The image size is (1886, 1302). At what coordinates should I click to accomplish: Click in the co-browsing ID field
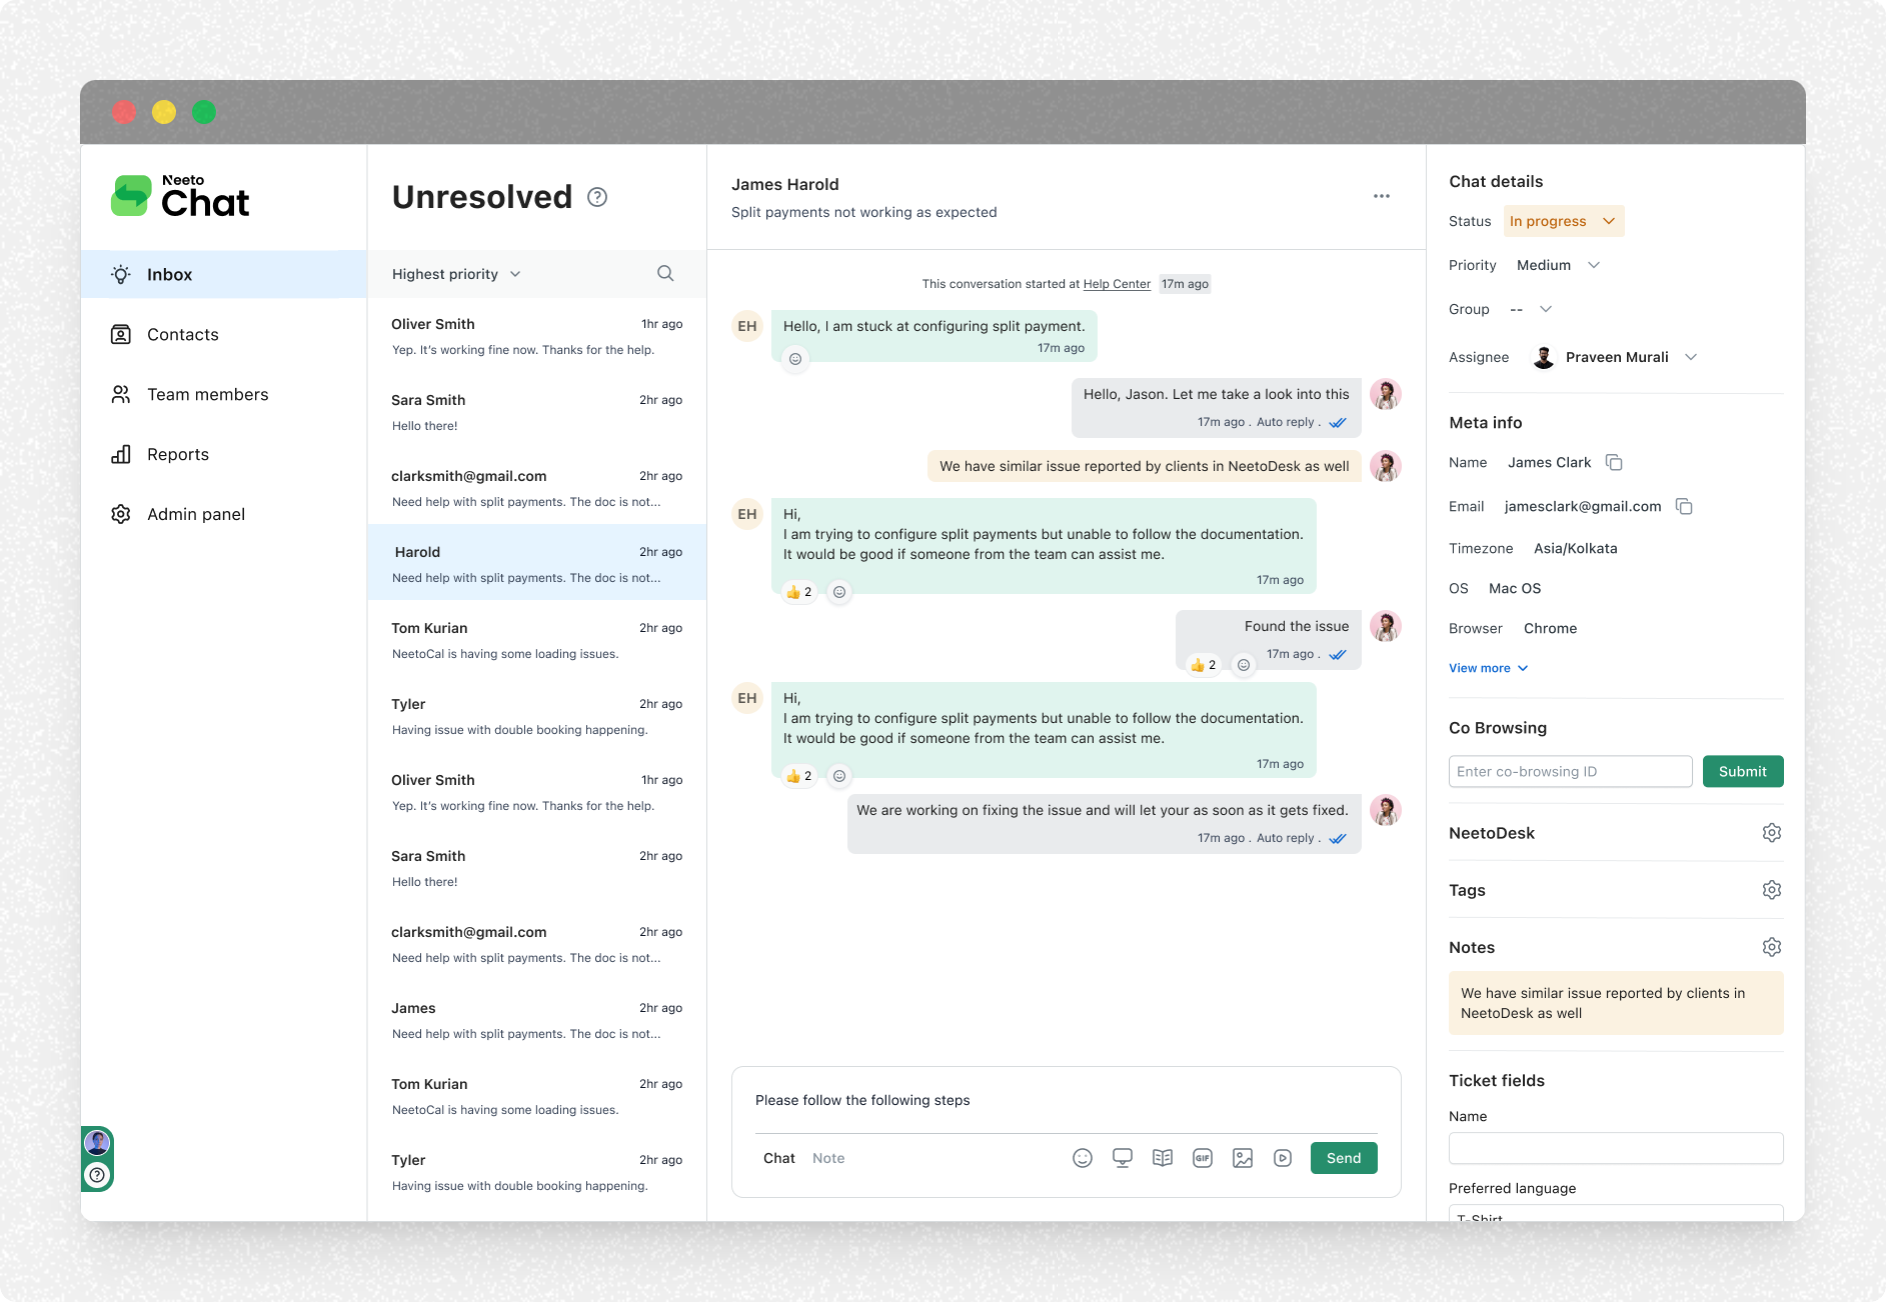1570,771
